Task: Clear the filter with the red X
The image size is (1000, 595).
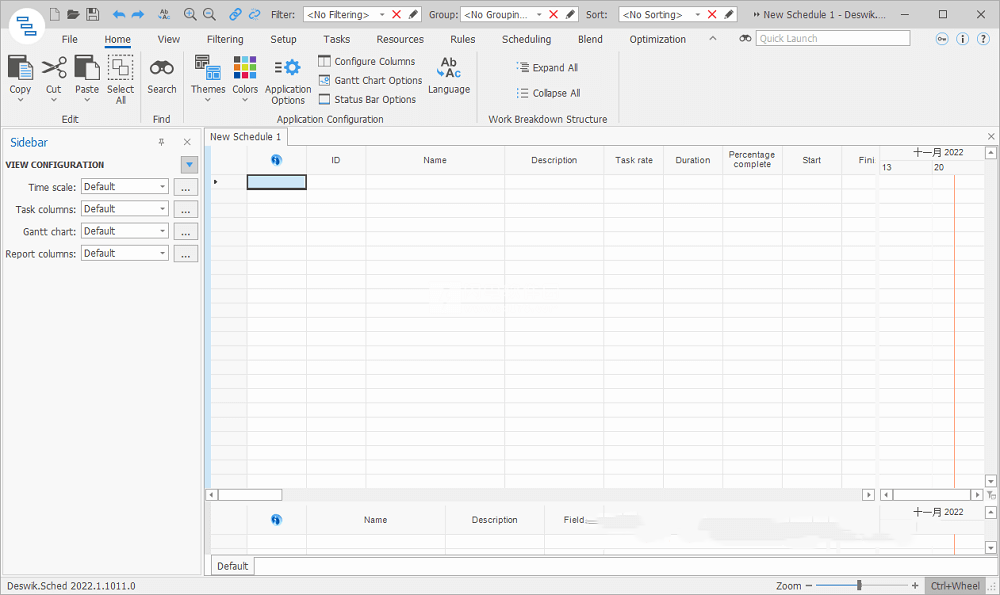Action: 397,14
